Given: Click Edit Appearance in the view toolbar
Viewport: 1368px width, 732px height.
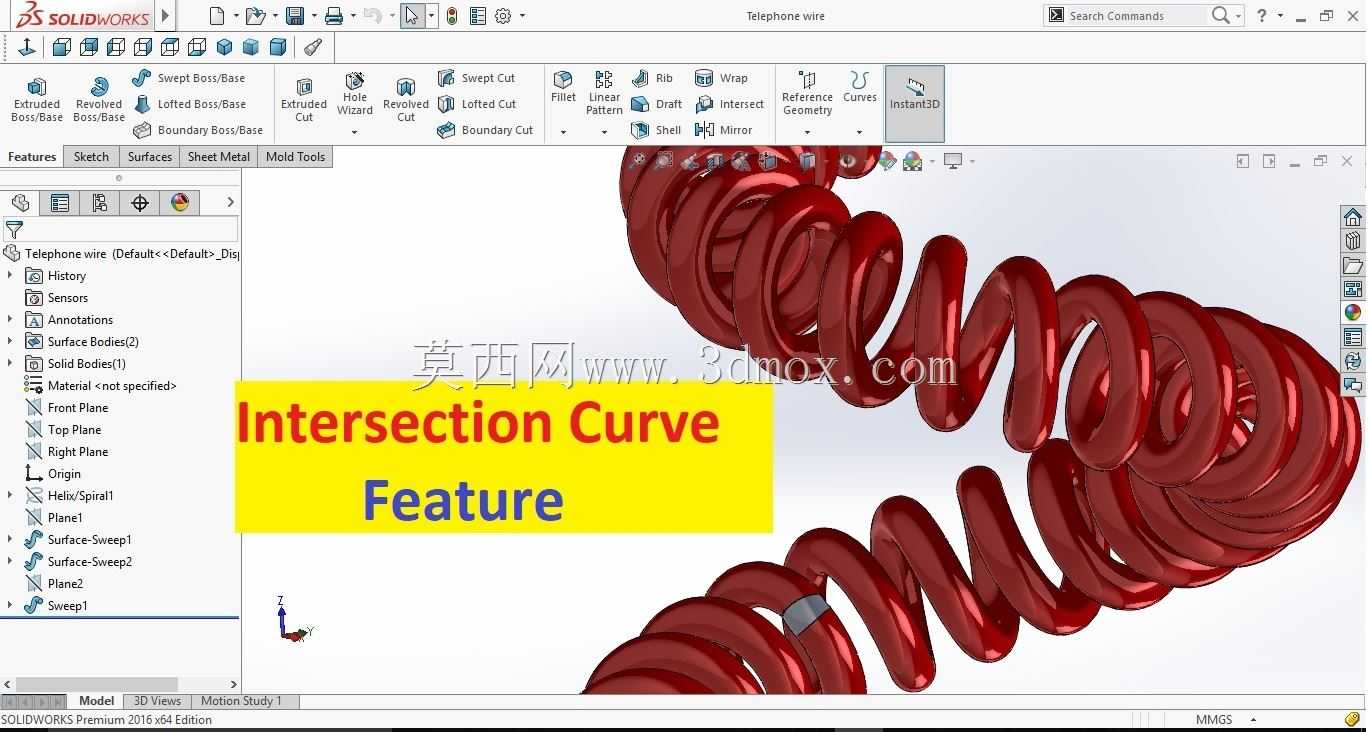Looking at the screenshot, I should (x=886, y=161).
